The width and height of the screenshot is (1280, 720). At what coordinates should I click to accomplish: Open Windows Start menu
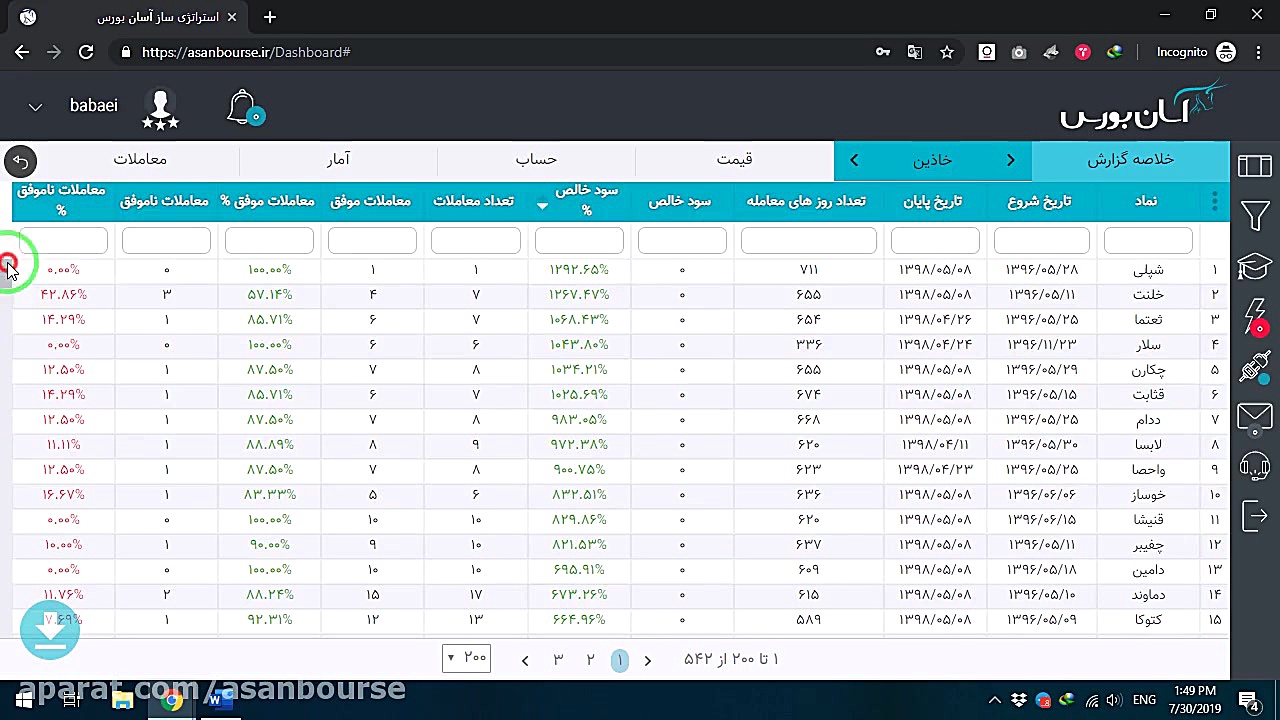24,700
